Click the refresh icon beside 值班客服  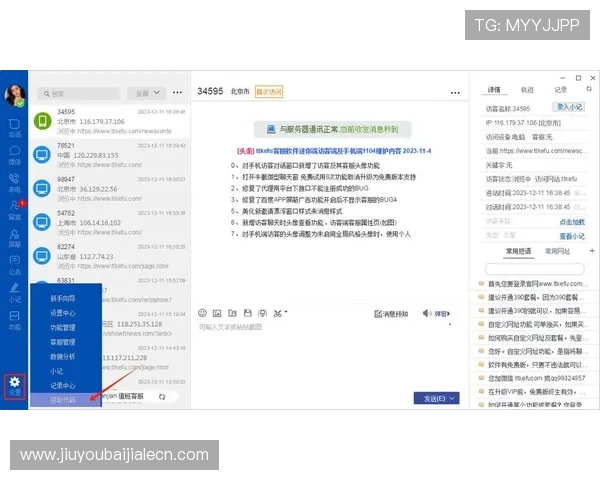(162, 397)
